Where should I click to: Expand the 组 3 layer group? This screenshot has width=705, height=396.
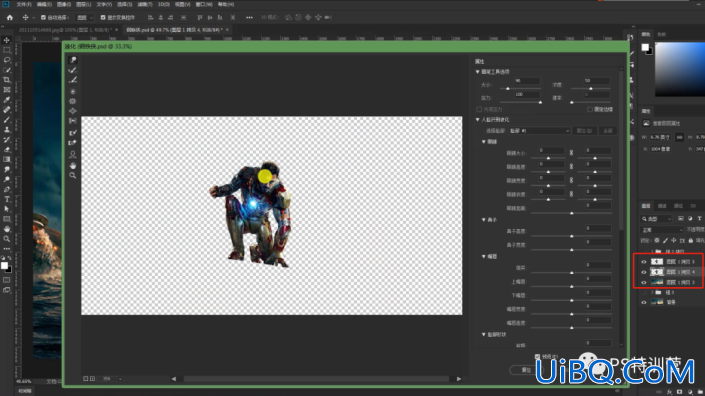(651, 293)
